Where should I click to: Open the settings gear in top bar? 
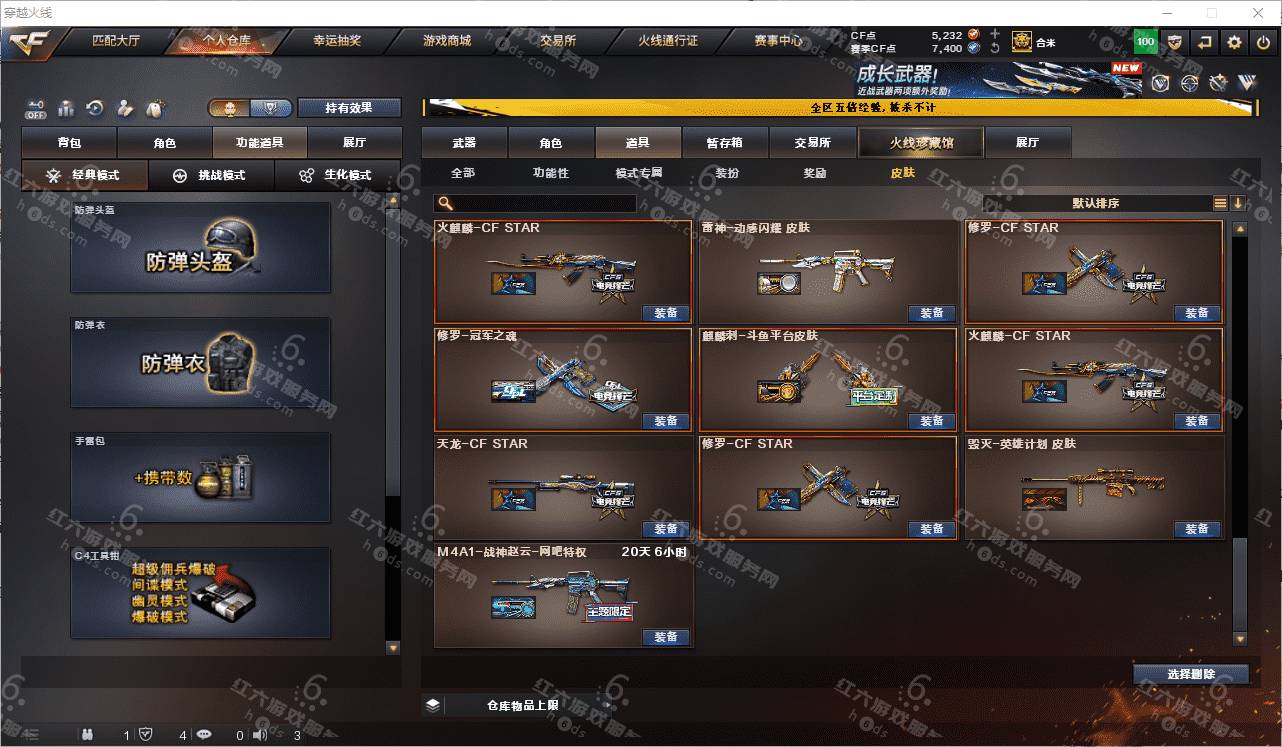[1235, 42]
